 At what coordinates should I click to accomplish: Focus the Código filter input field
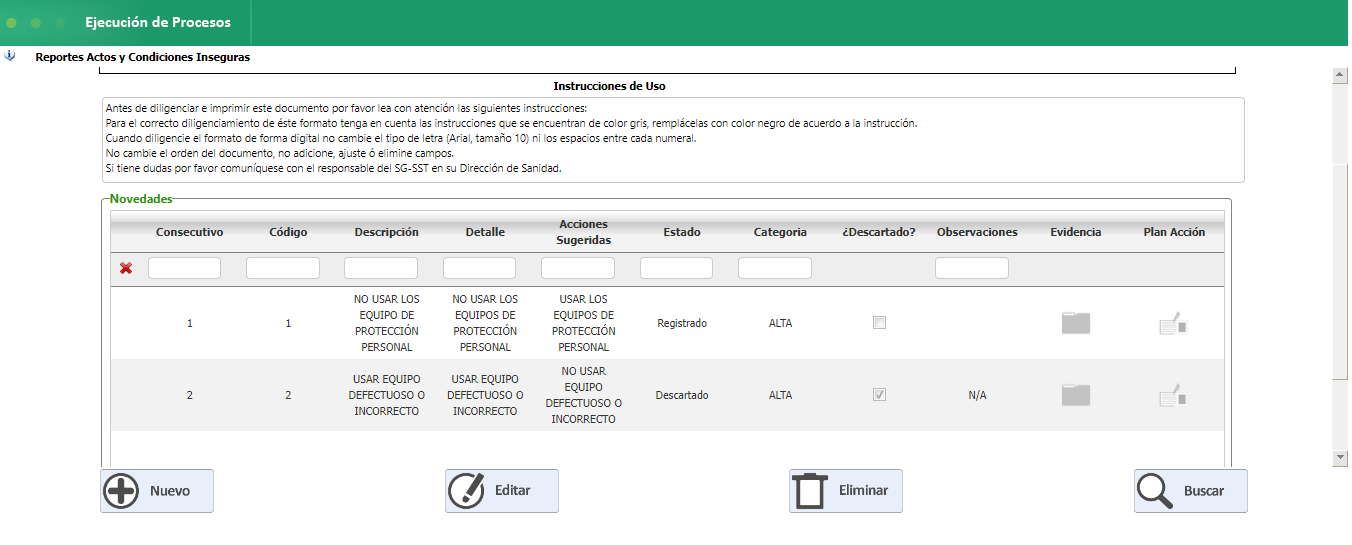[282, 268]
